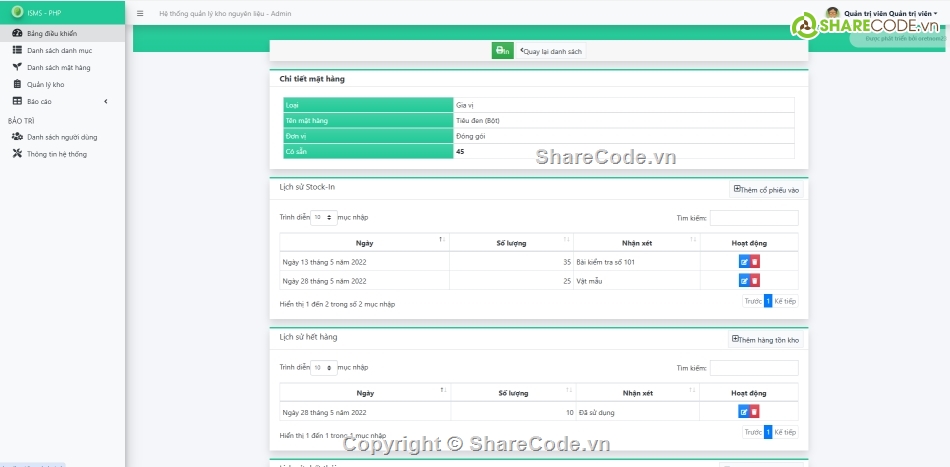Go to Quản lý kho in sidebar
The width and height of the screenshot is (950, 467).
(x=45, y=84)
